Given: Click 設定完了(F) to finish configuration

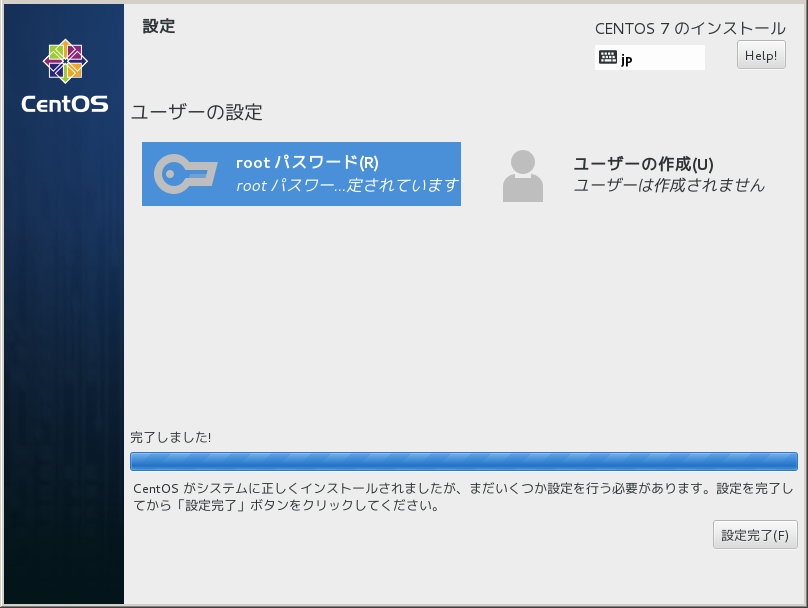Looking at the screenshot, I should coord(755,535).
